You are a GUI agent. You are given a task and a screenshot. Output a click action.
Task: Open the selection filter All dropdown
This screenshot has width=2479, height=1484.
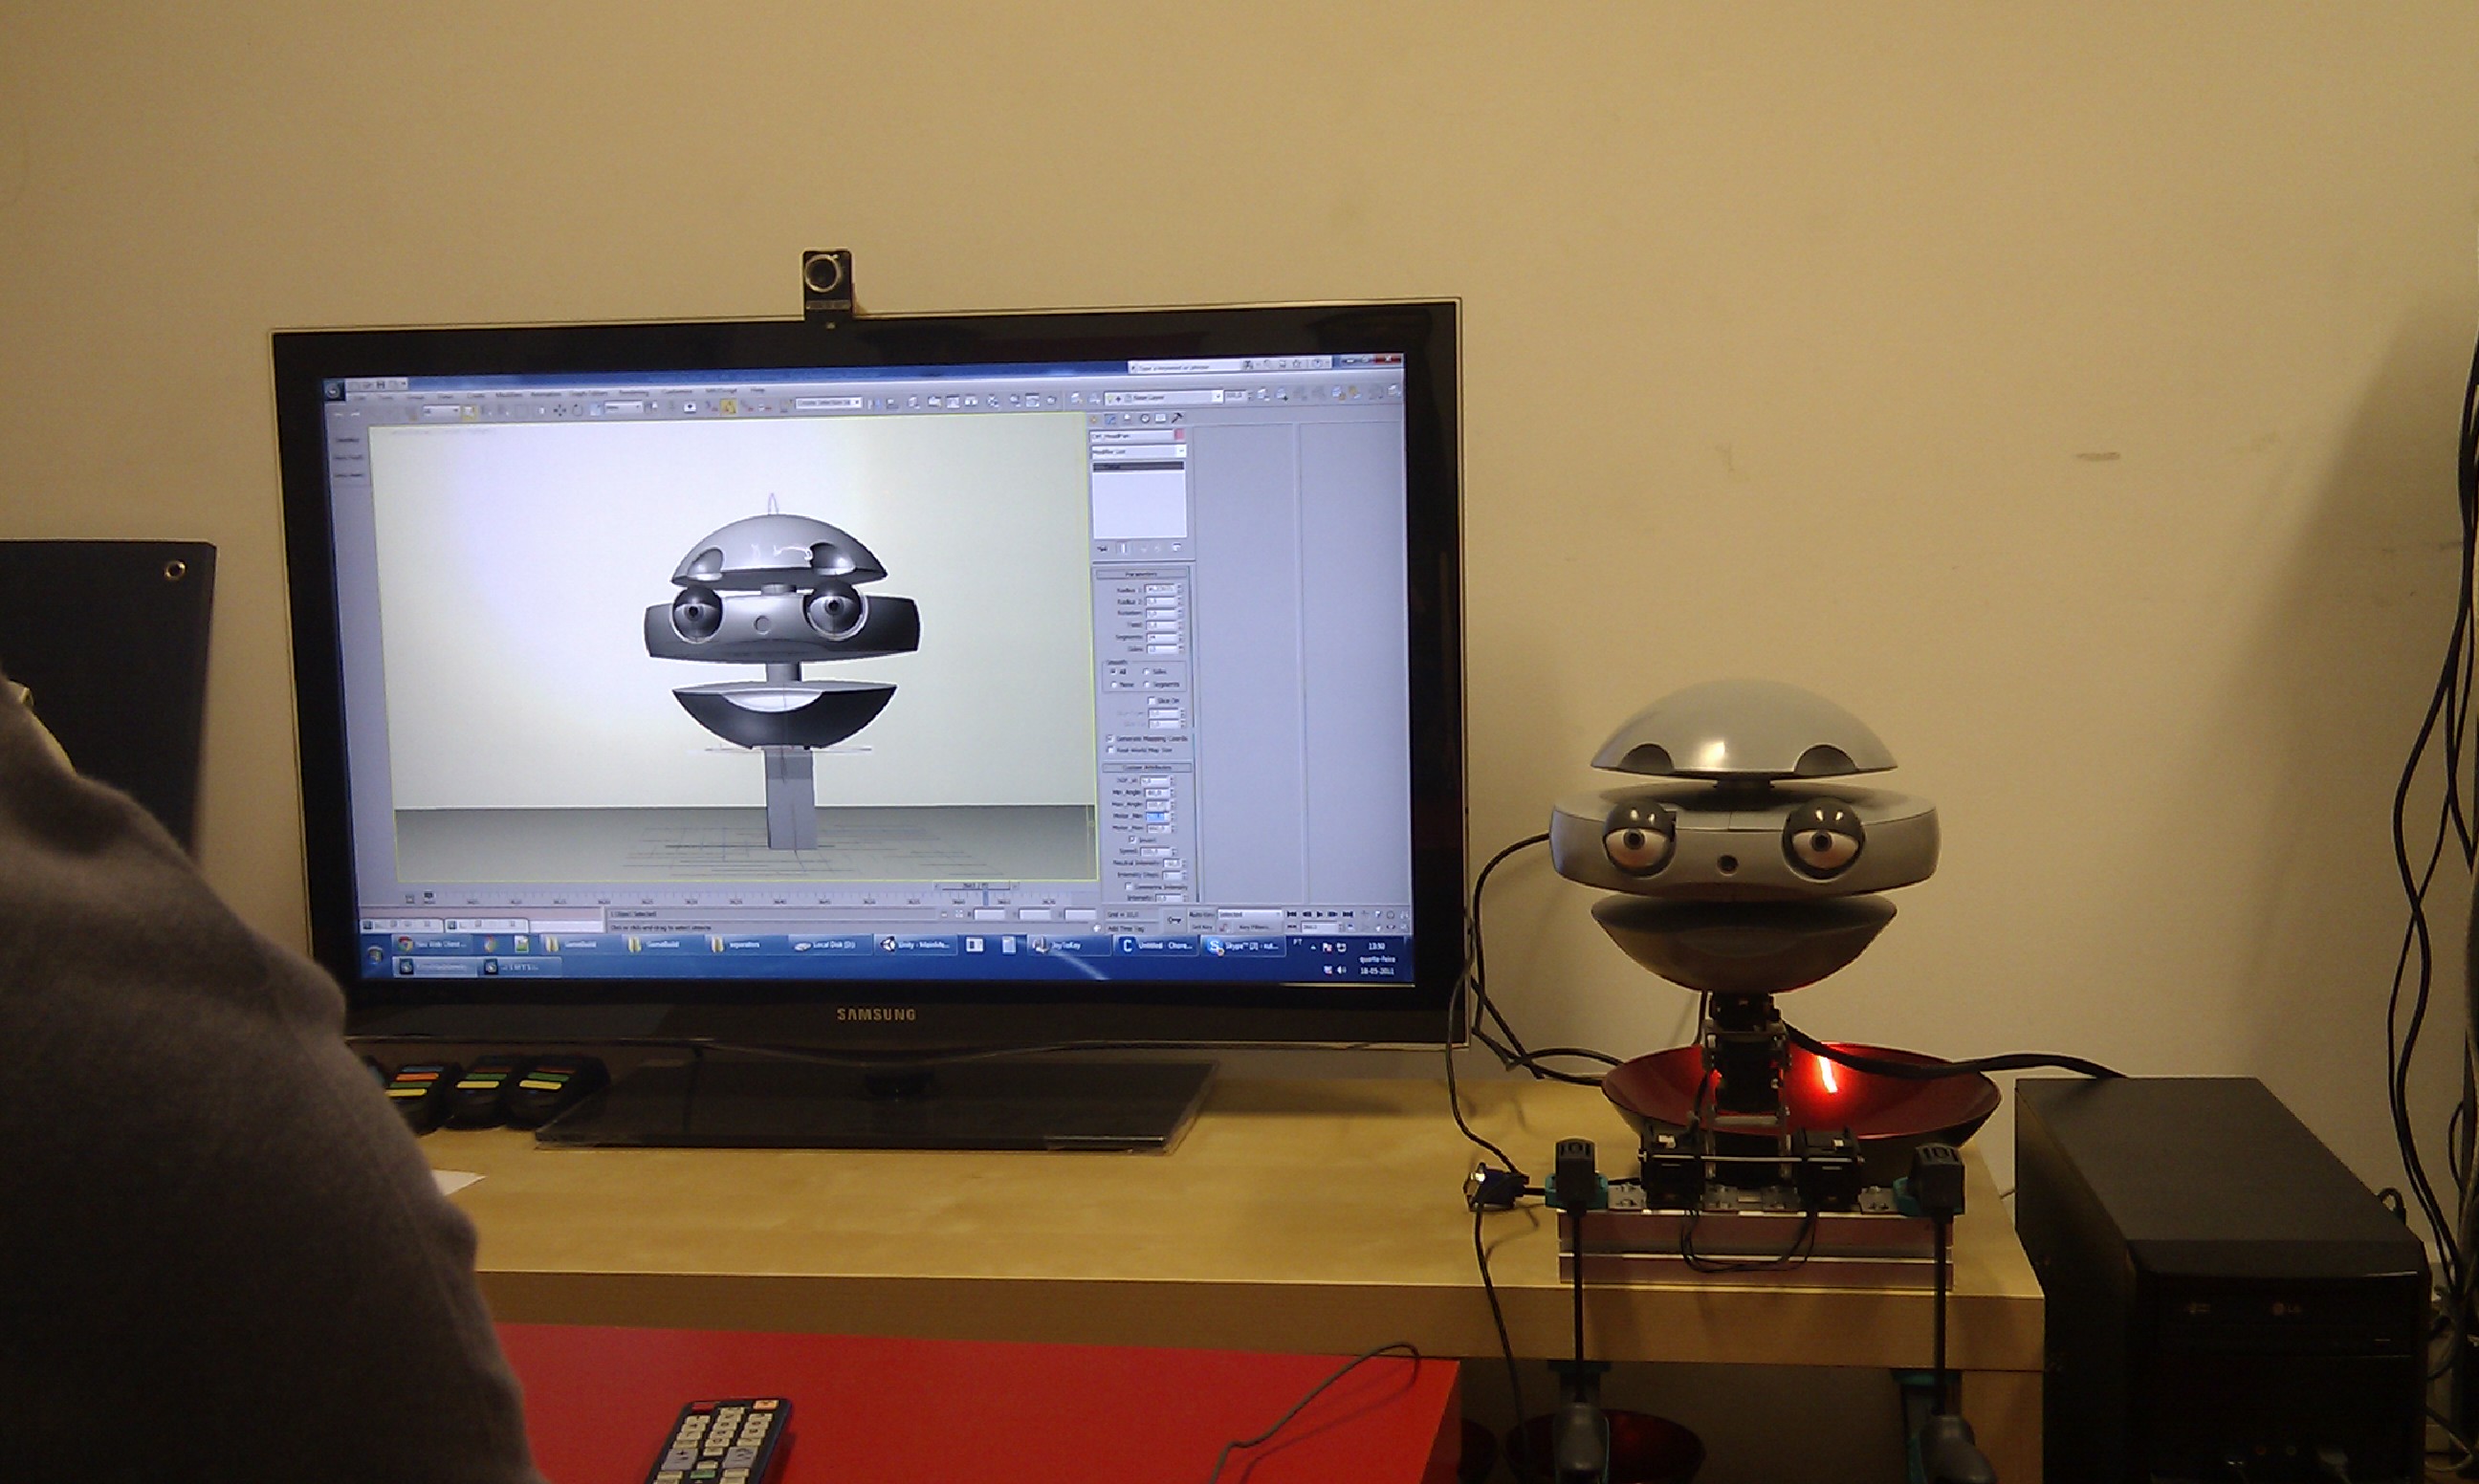[x=442, y=411]
